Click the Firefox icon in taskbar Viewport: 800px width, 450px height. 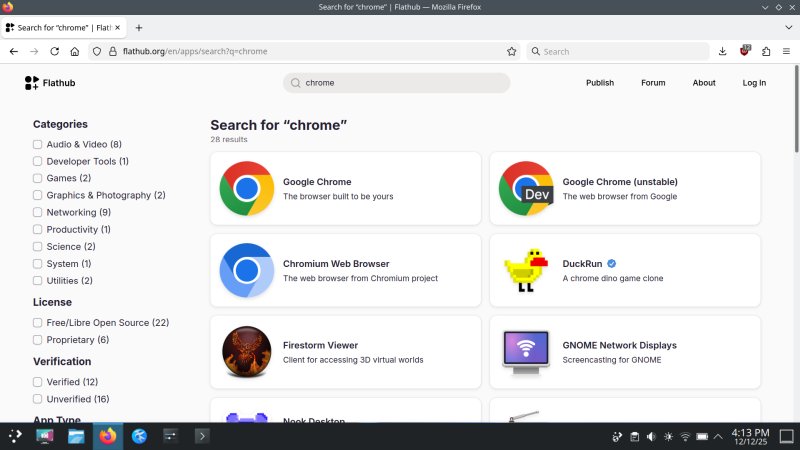point(108,436)
